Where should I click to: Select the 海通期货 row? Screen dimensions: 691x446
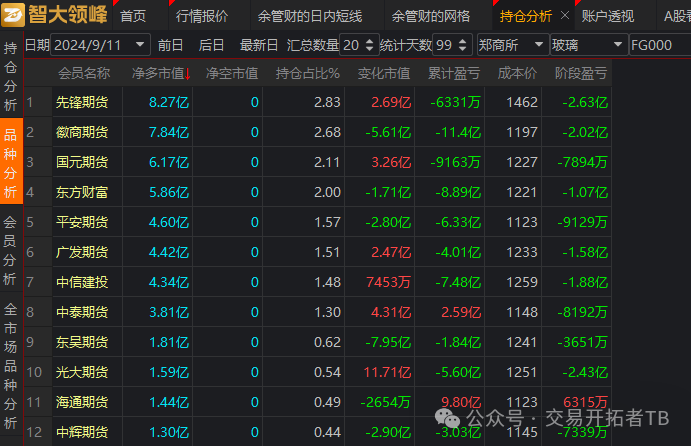(318, 402)
